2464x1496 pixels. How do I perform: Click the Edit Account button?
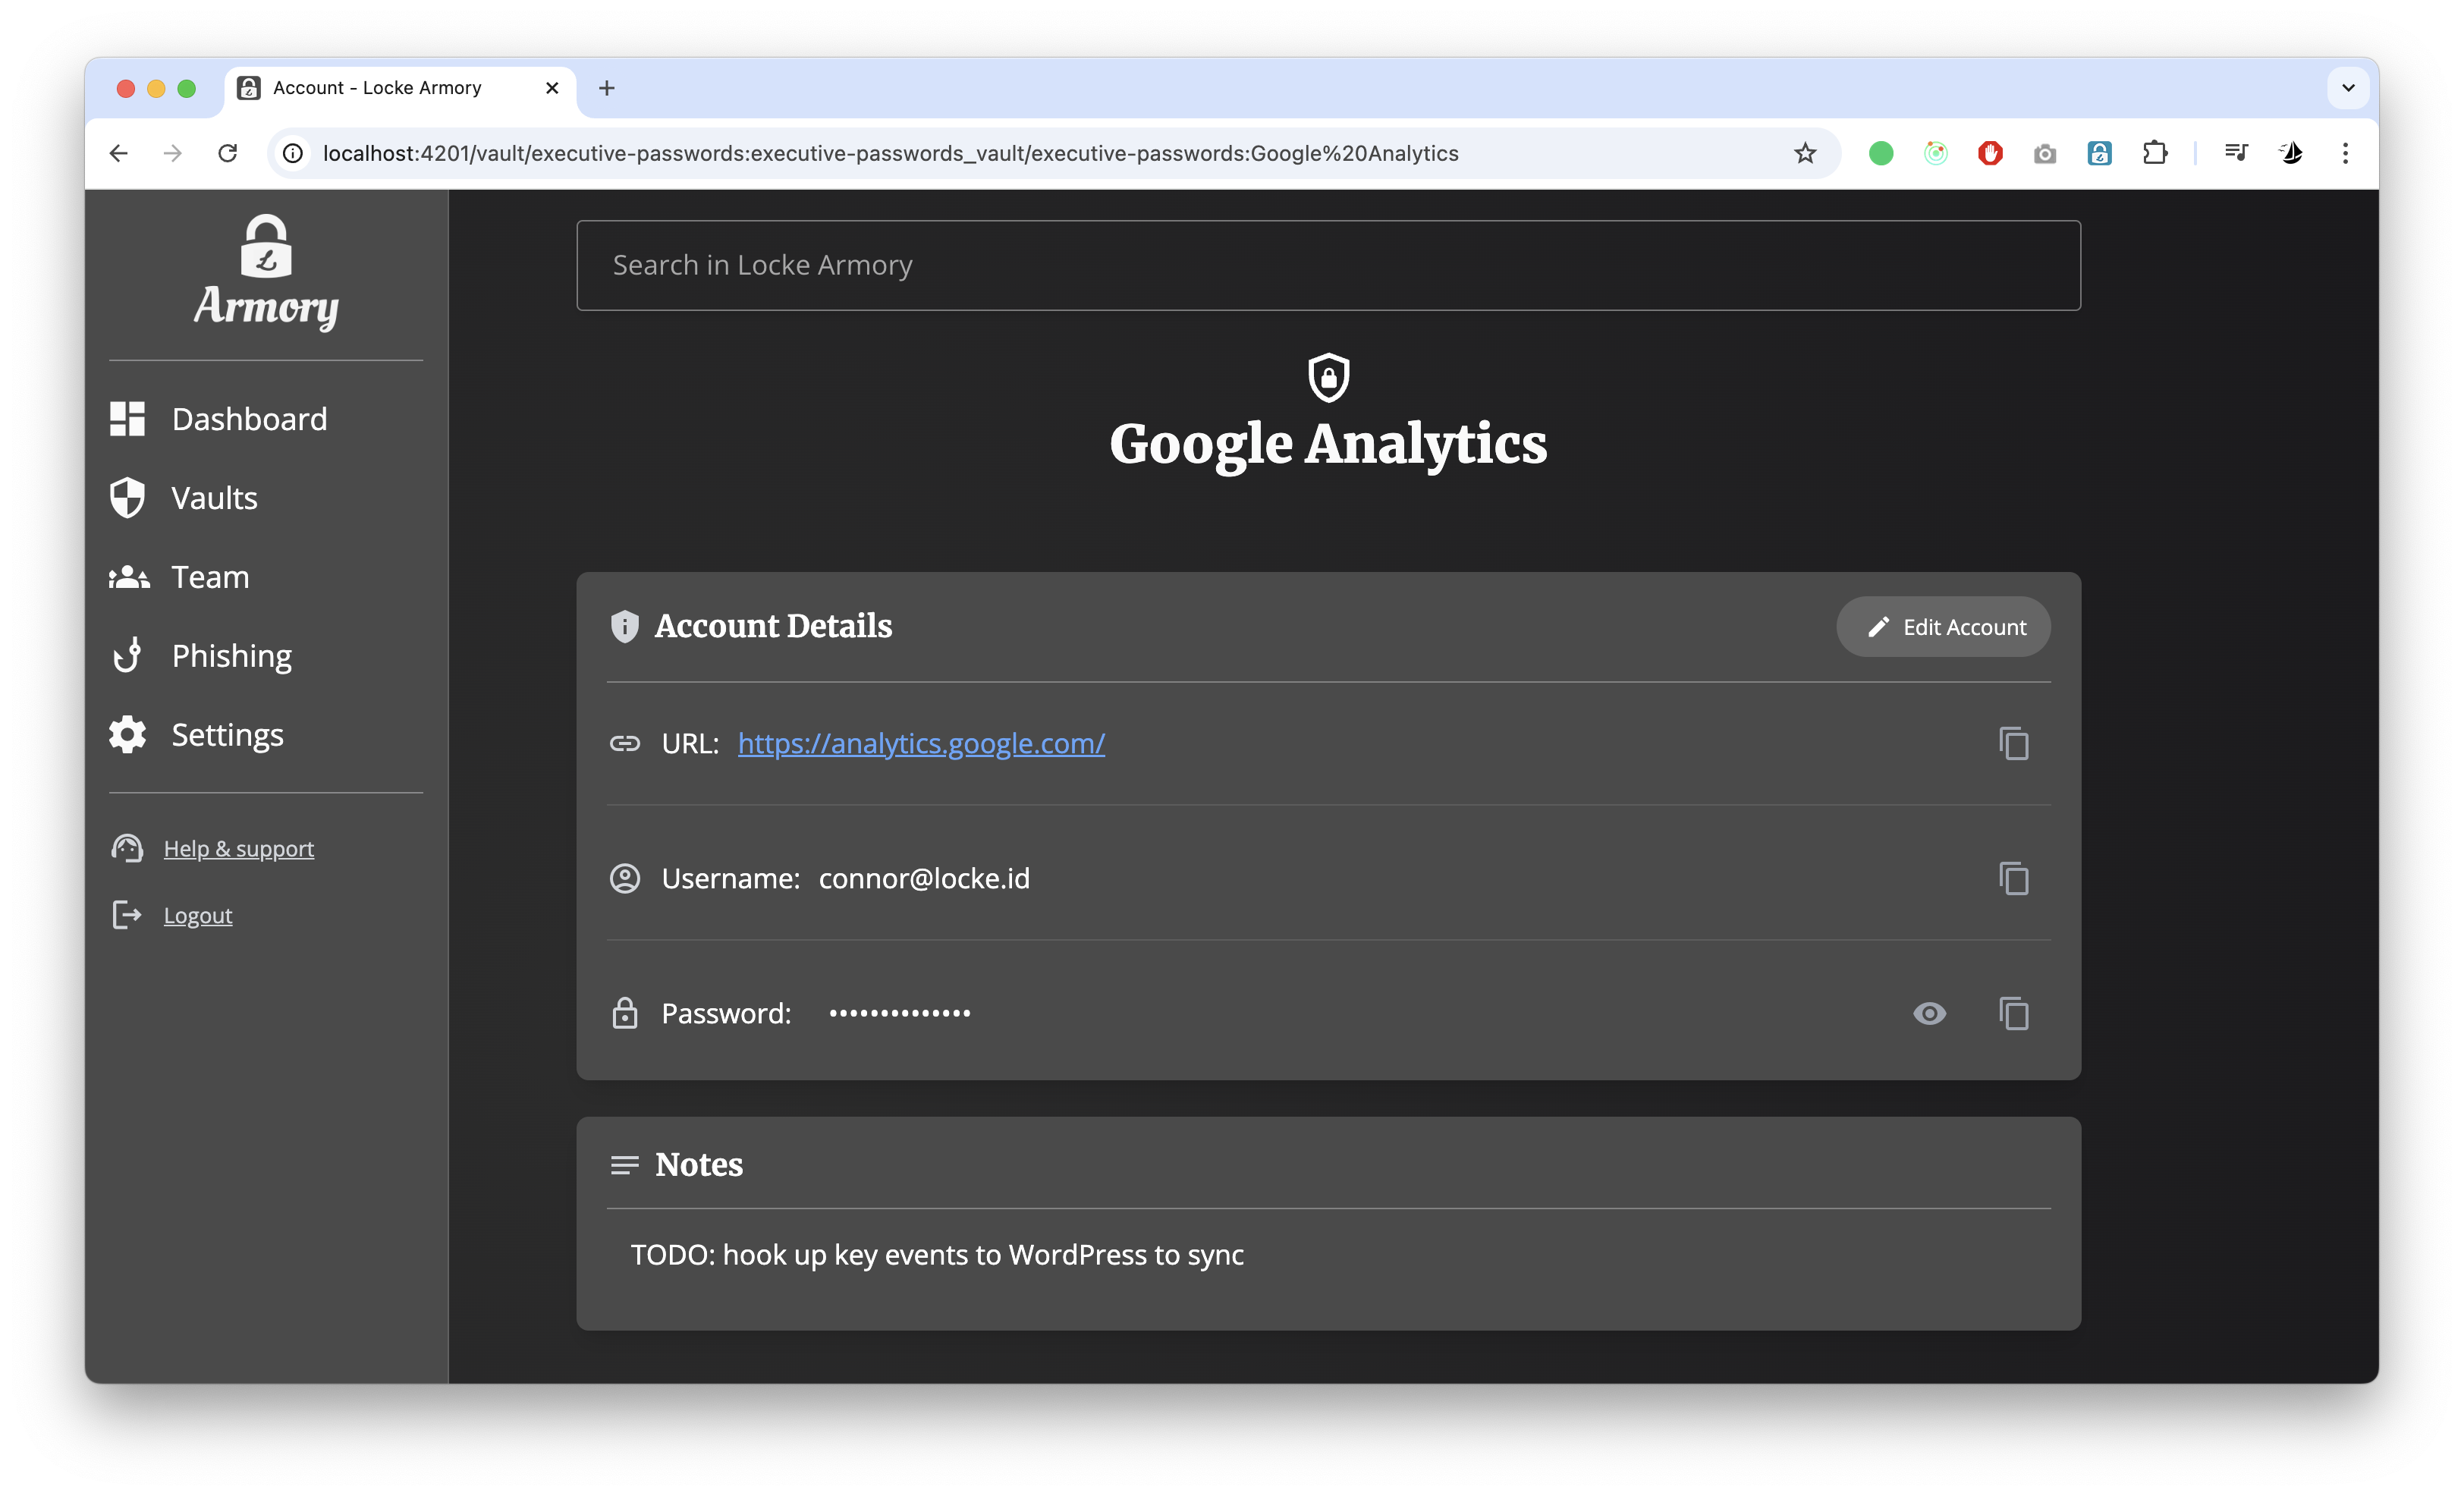(x=1943, y=627)
